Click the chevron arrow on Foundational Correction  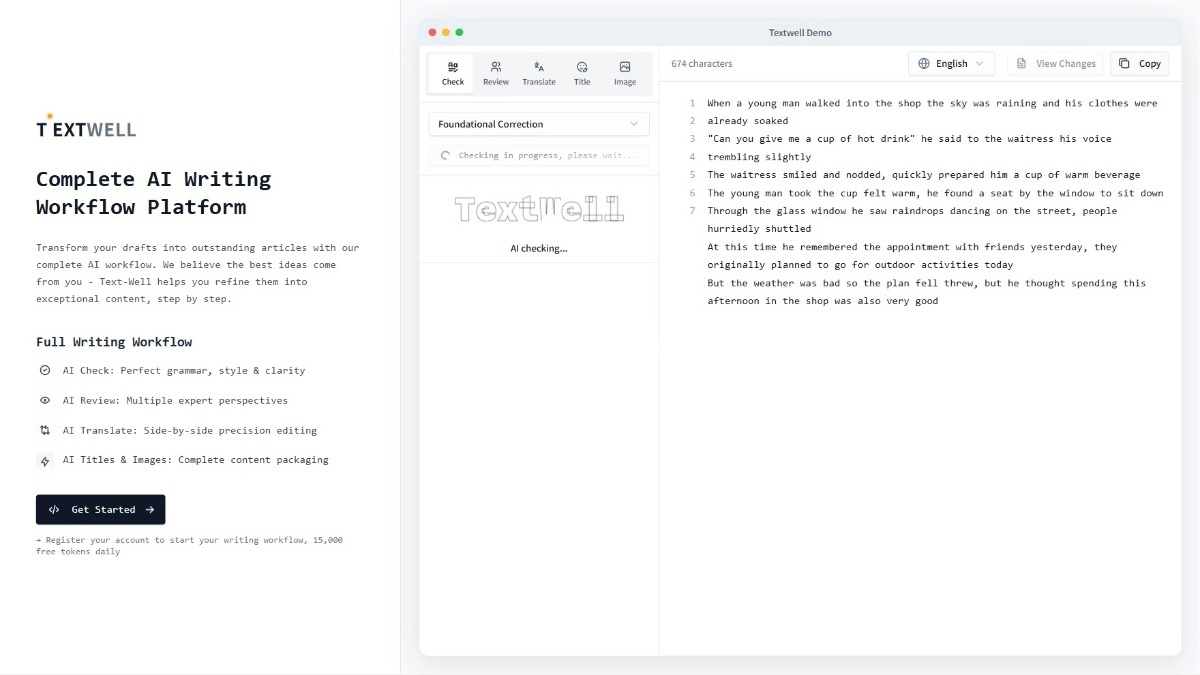[634, 124]
